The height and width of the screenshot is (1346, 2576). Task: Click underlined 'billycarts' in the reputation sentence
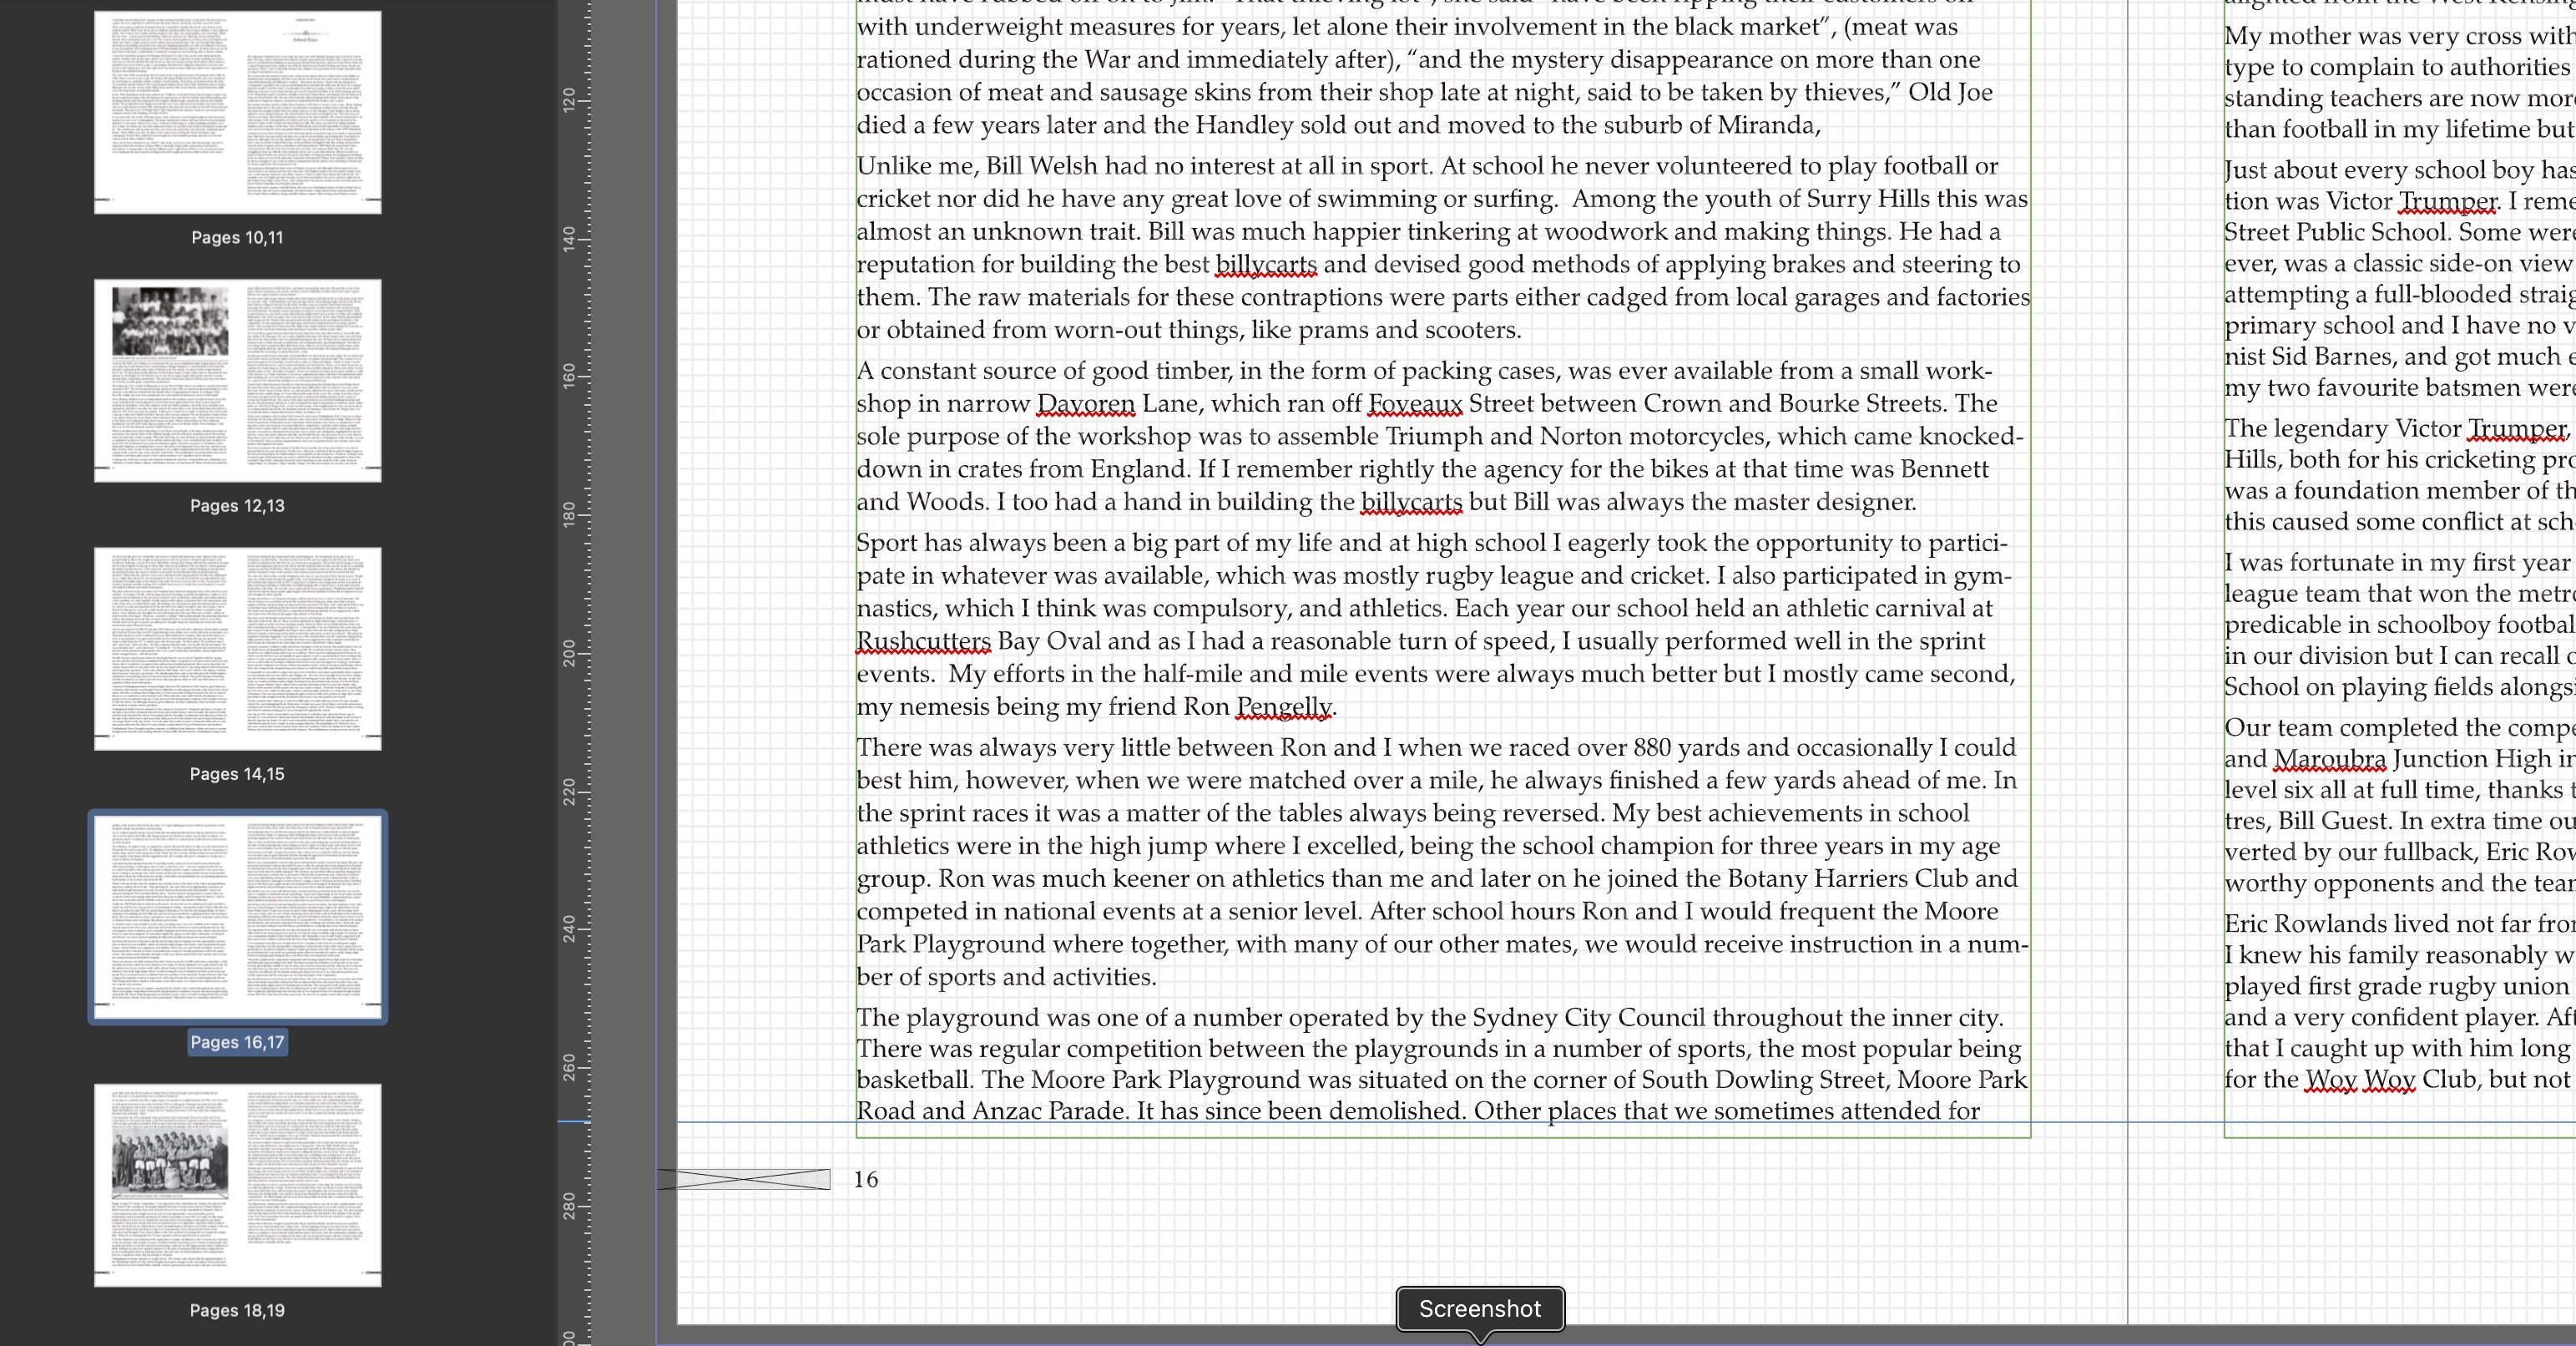[x=1266, y=264]
